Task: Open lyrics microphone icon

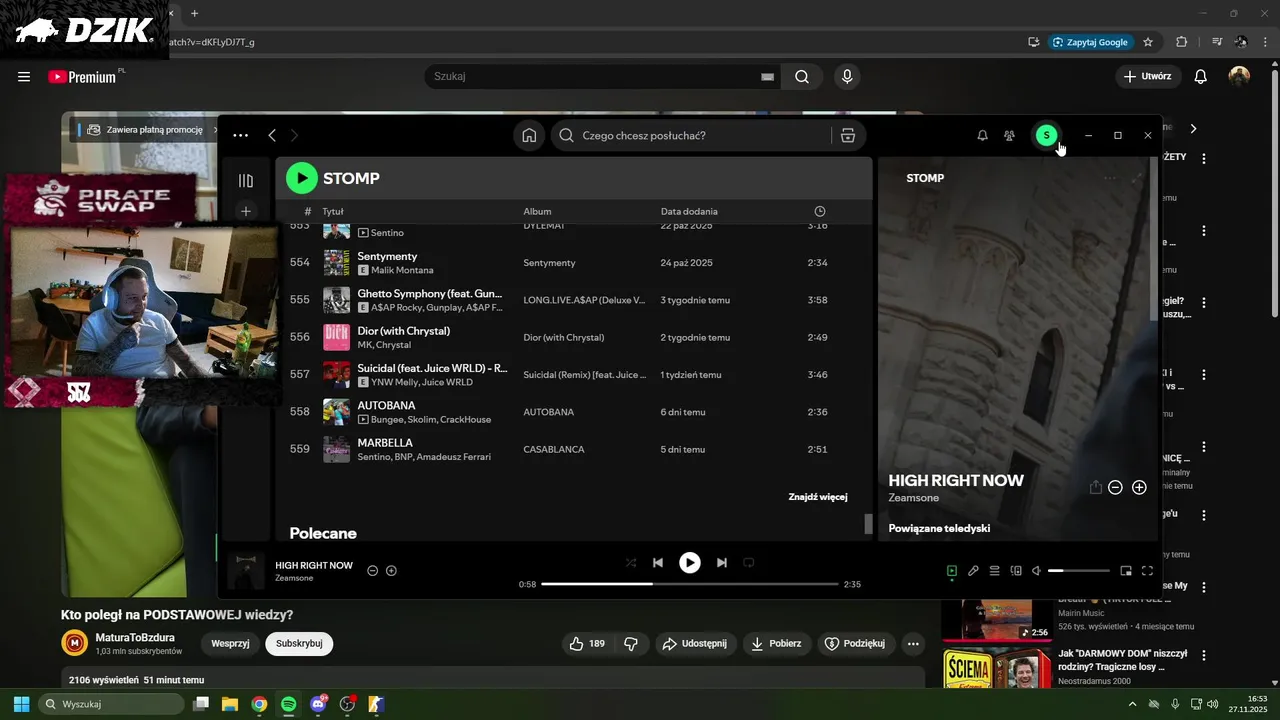Action: pos(973,571)
